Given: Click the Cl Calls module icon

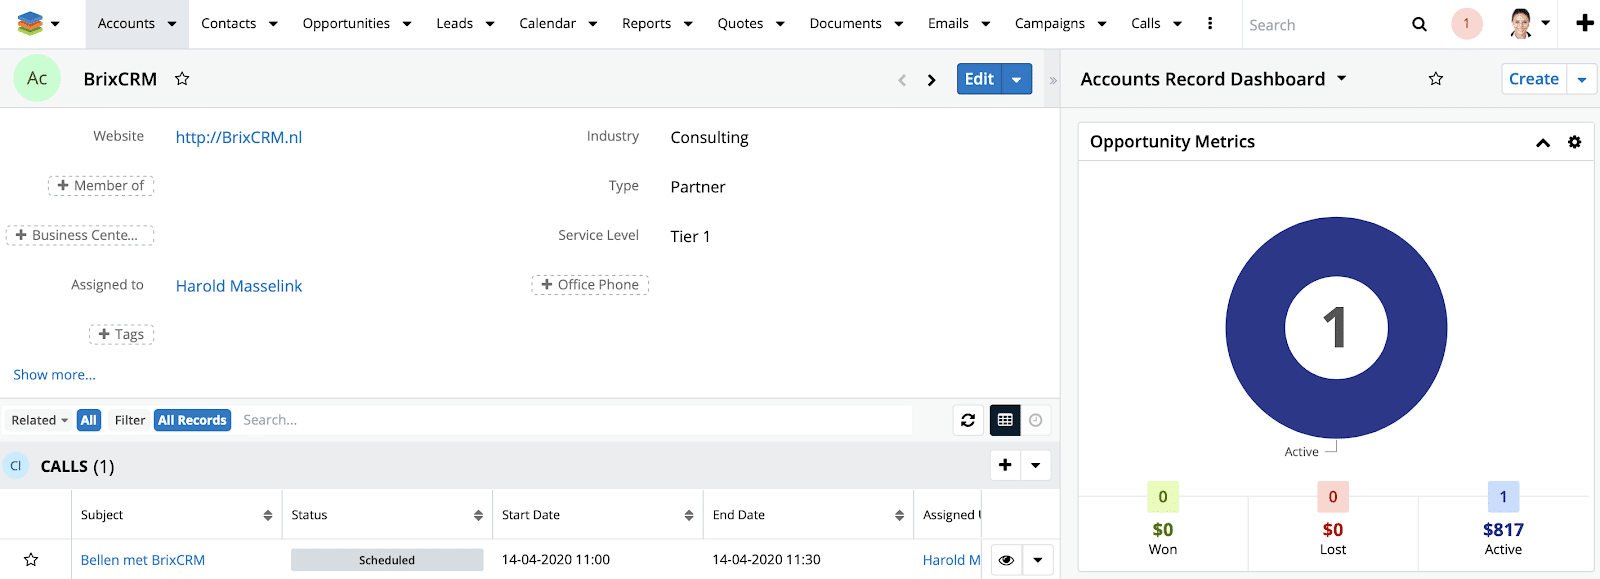Looking at the screenshot, I should click(16, 466).
